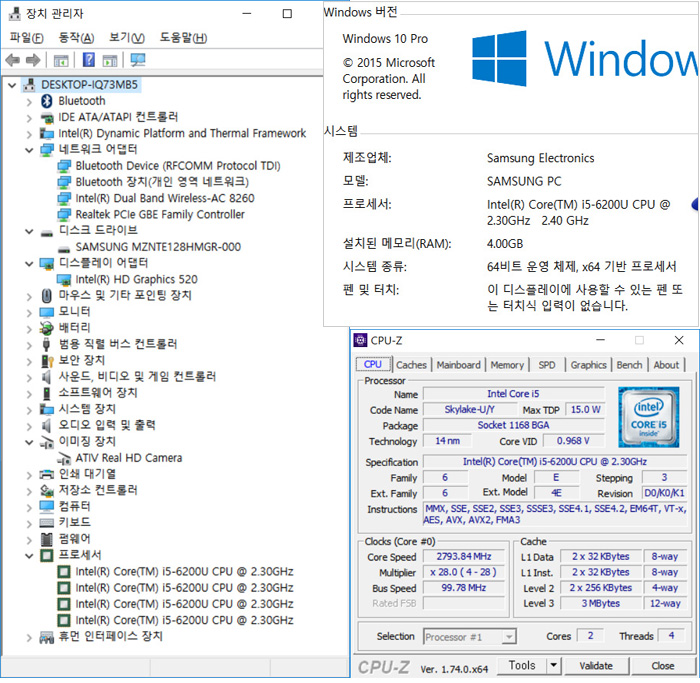
Task: Switch to the Graphics tab in CPU-Z
Action: point(588,365)
